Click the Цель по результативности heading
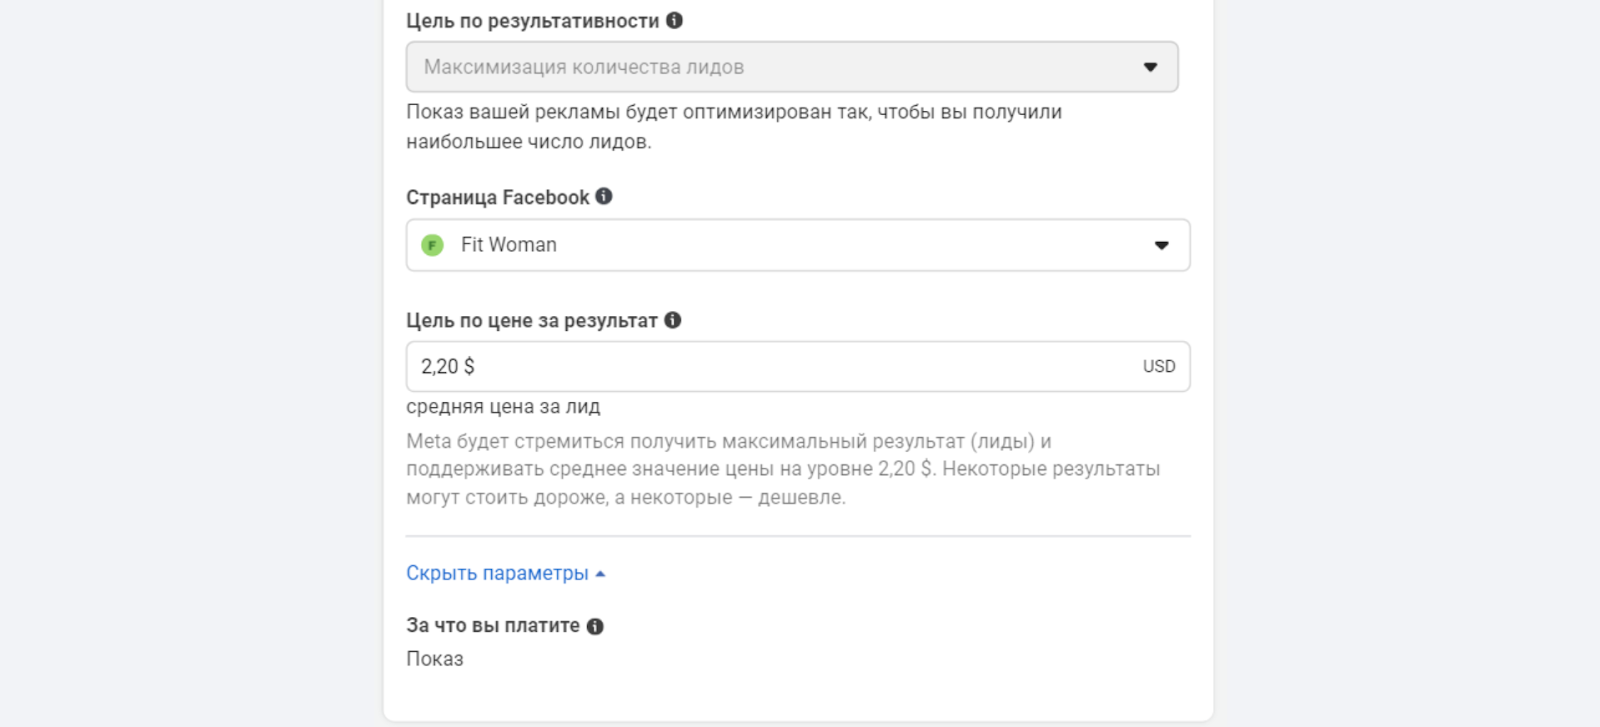 (x=532, y=21)
